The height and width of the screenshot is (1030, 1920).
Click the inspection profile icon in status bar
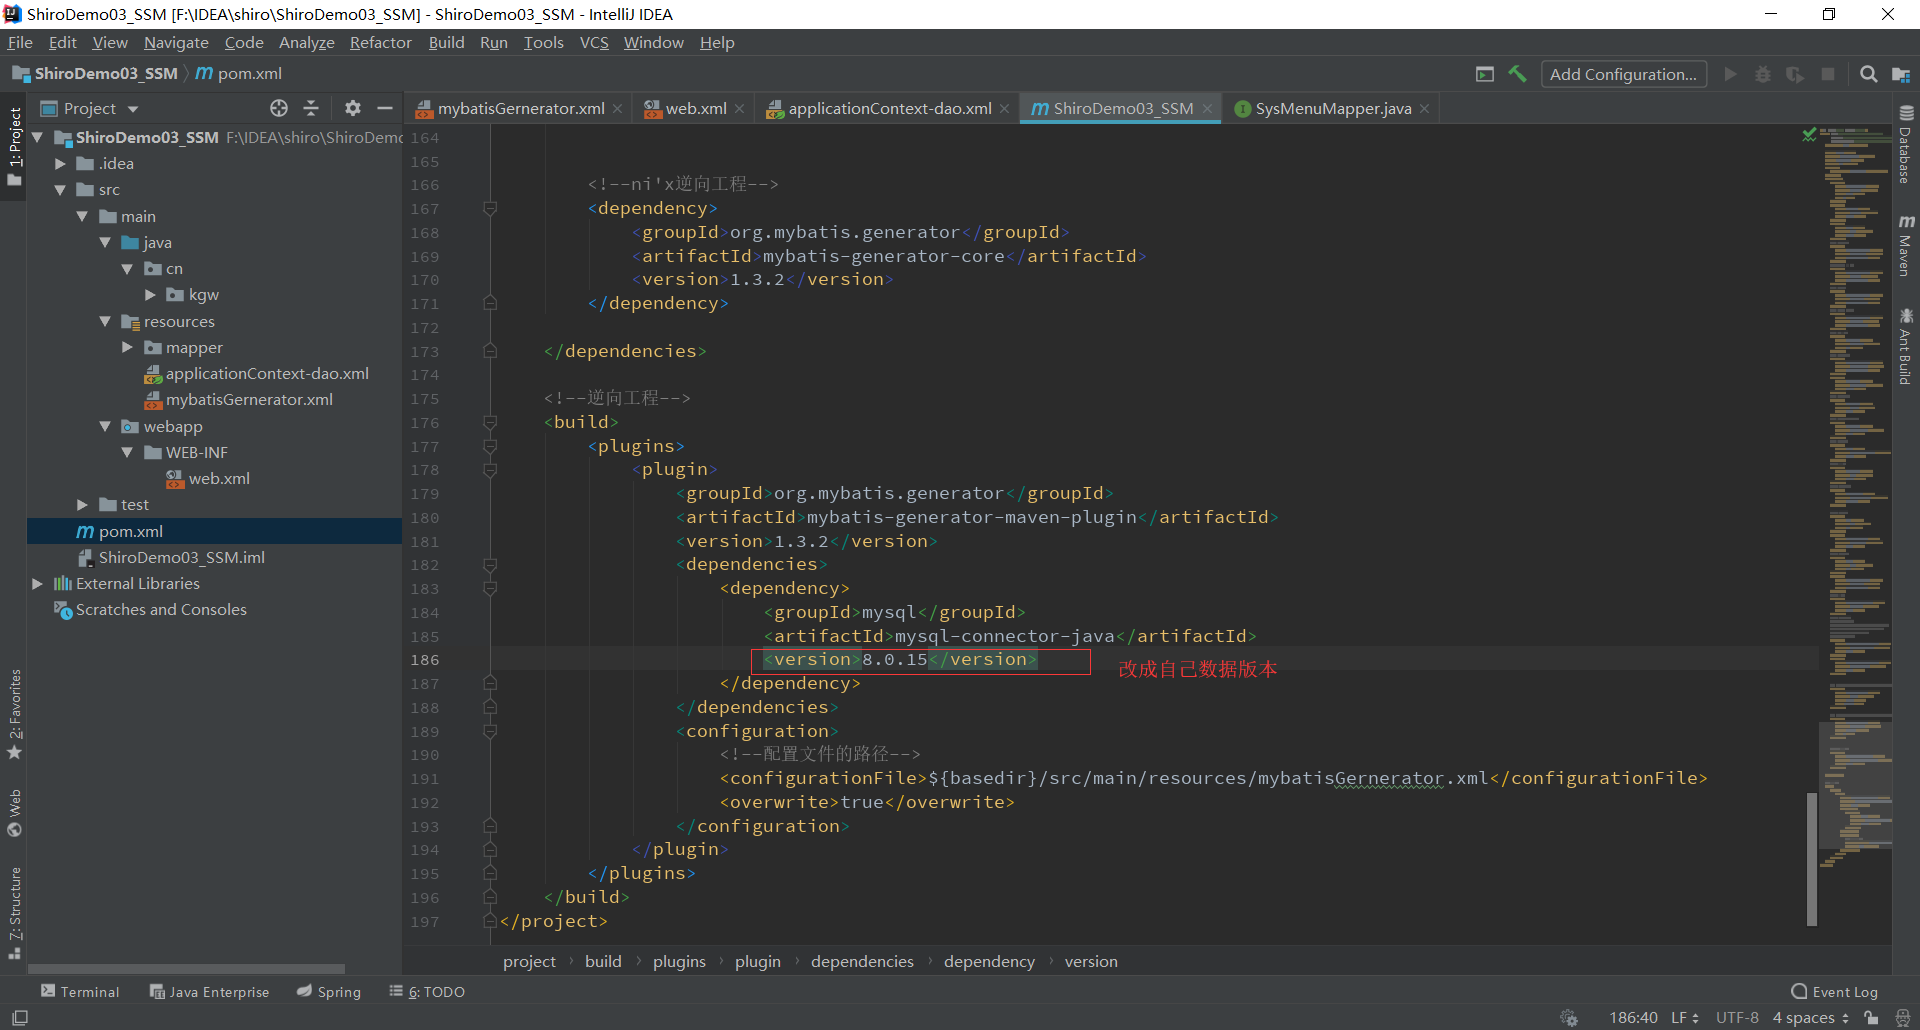(1903, 1018)
